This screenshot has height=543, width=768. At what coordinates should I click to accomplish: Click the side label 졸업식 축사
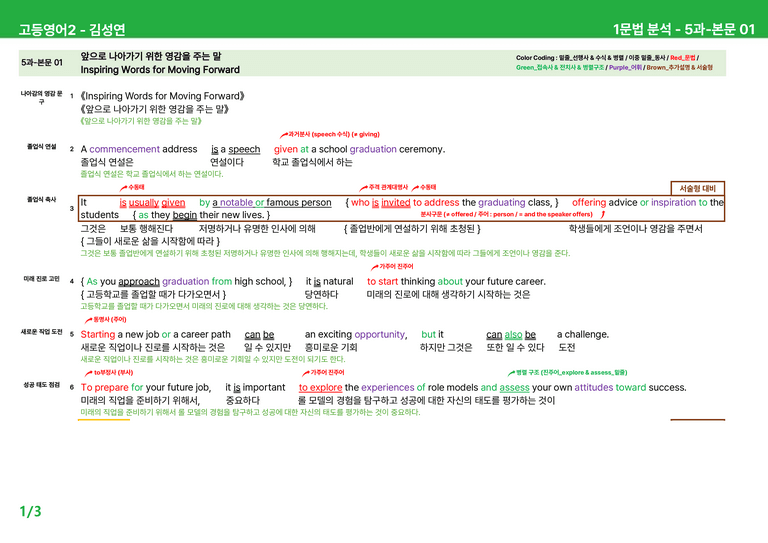click(42, 200)
